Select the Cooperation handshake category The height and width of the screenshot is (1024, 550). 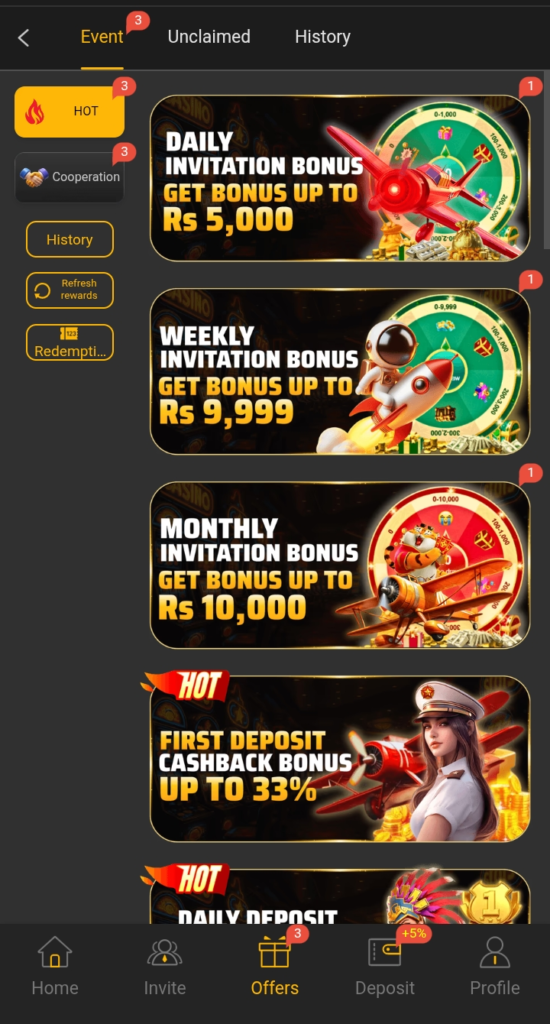pyautogui.click(x=69, y=177)
